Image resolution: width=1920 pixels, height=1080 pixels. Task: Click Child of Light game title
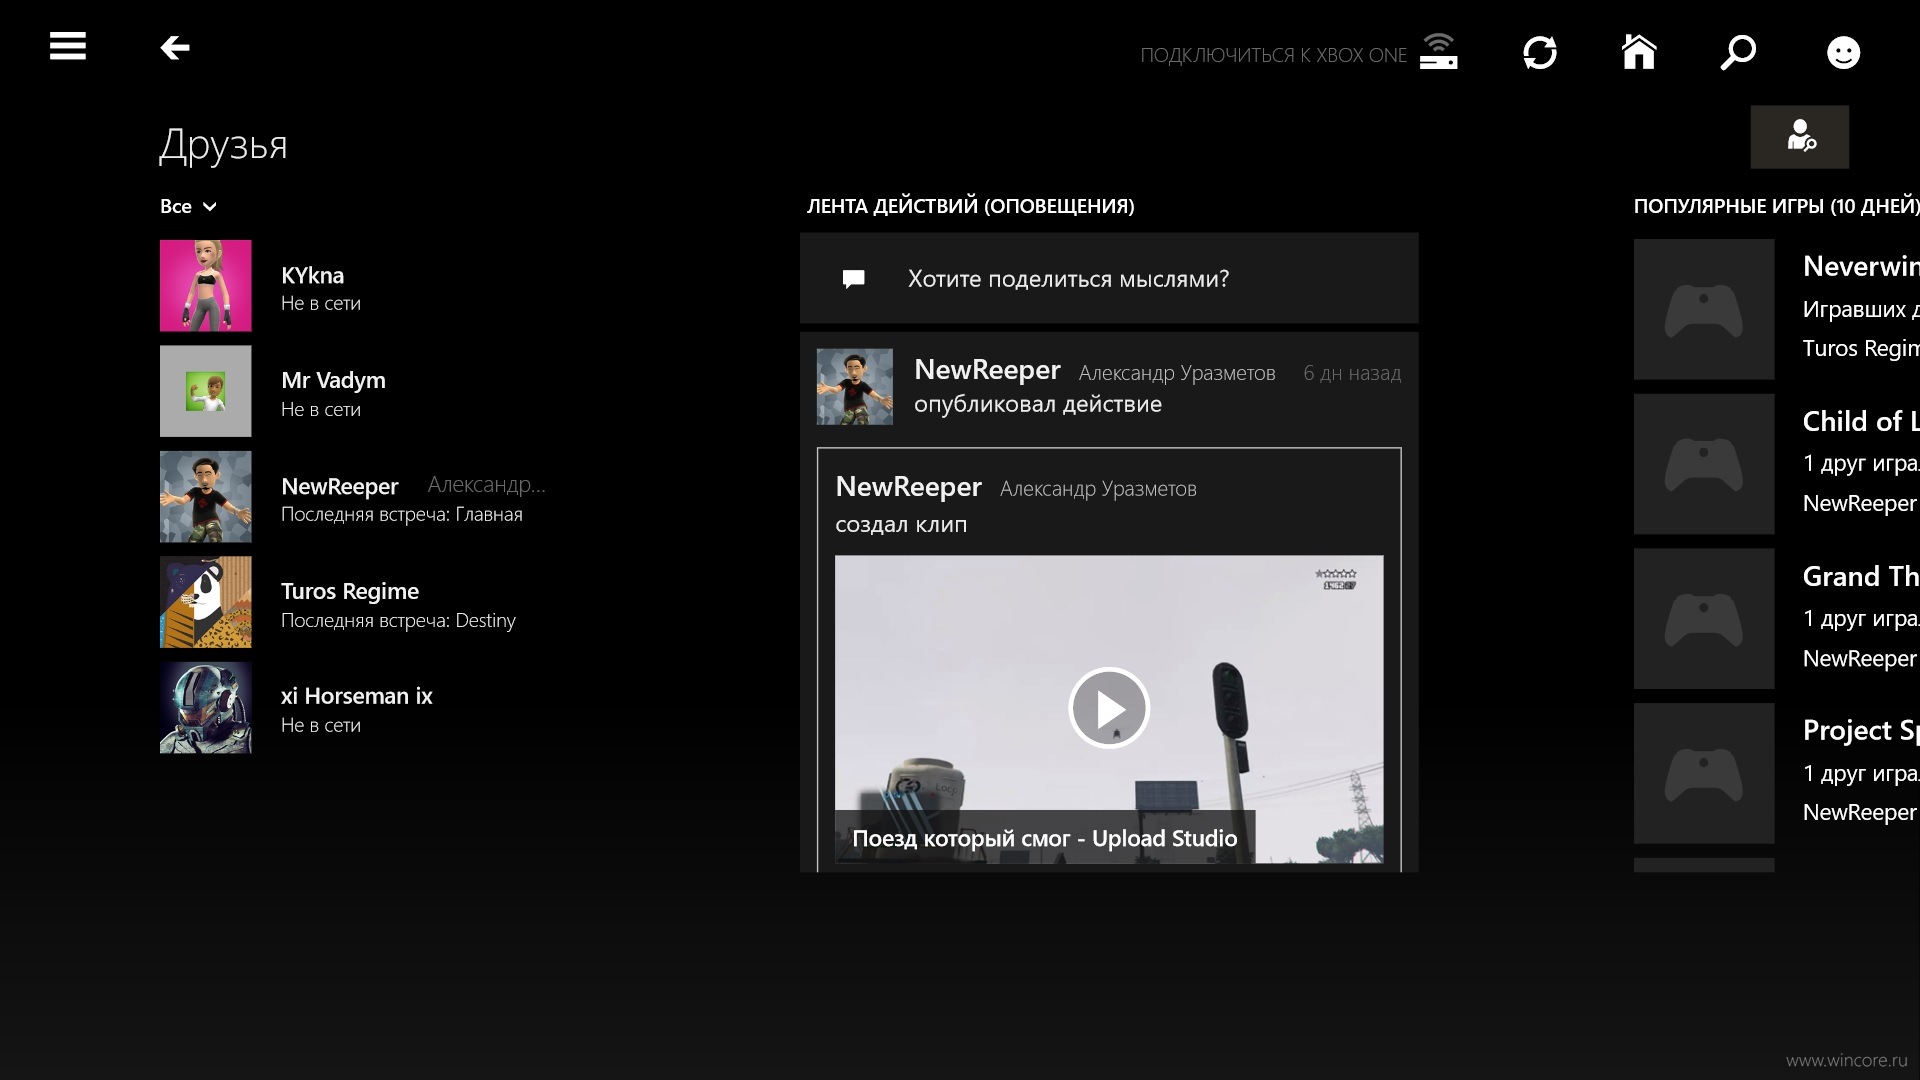coord(1861,421)
